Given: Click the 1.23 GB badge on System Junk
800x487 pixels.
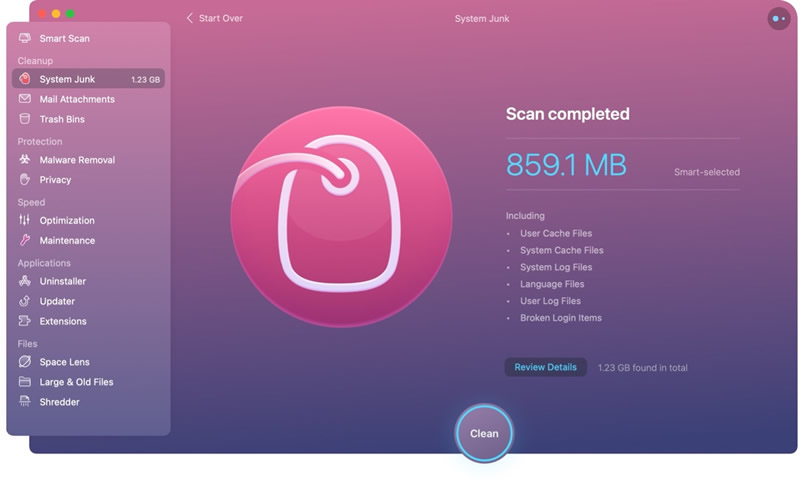Looking at the screenshot, I should click(x=145, y=80).
